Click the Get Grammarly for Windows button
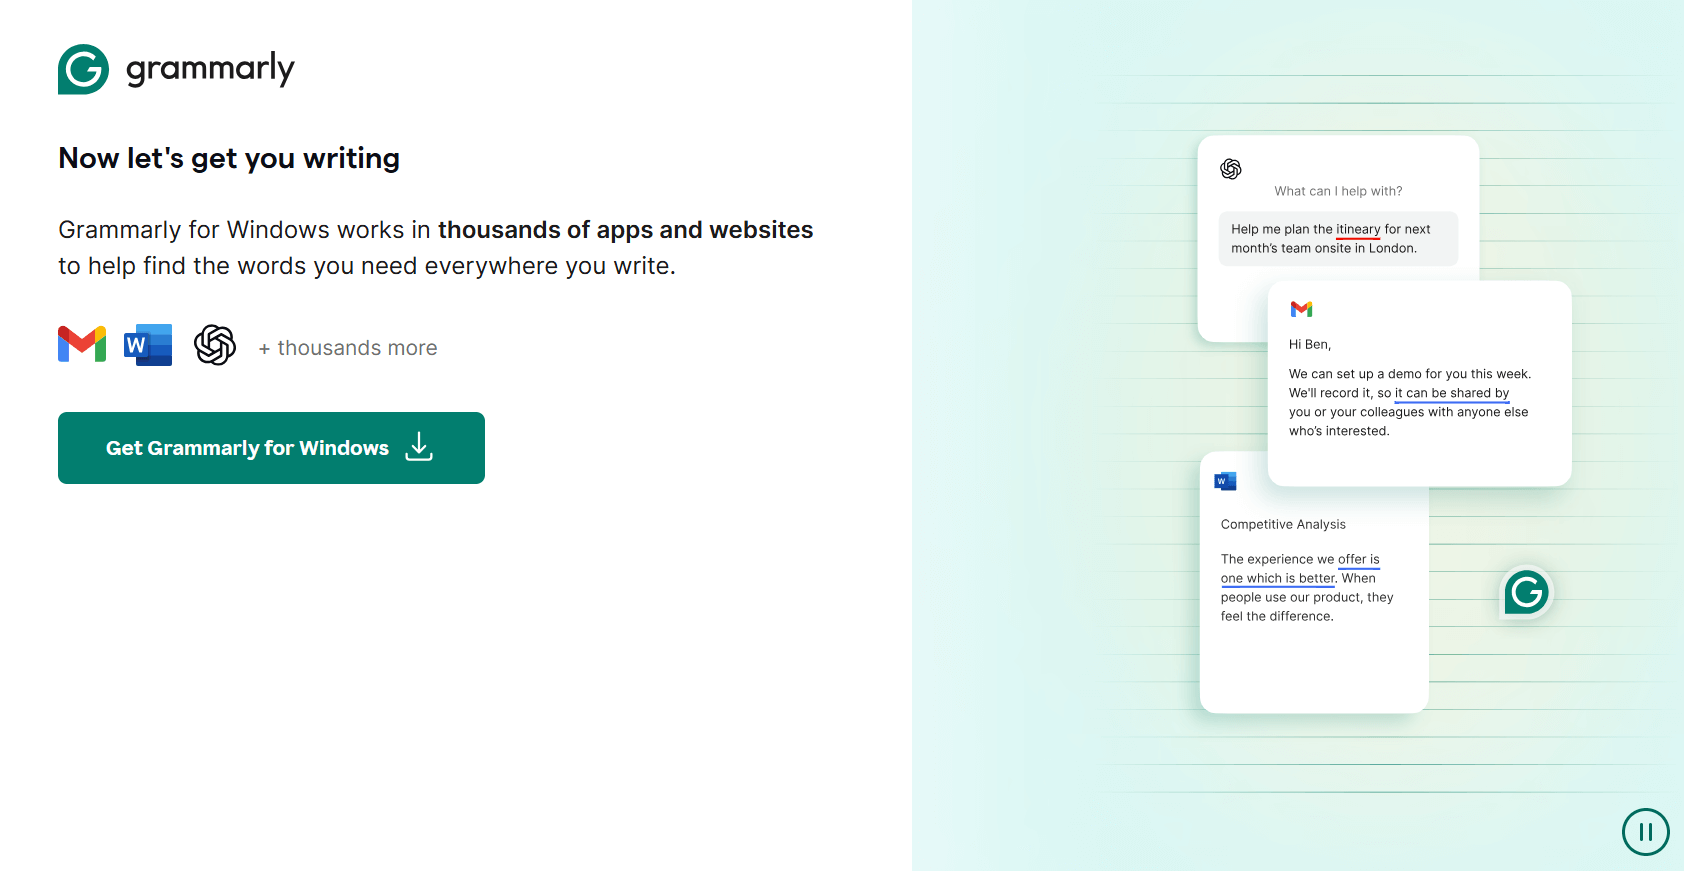This screenshot has width=1684, height=871. pyautogui.click(x=271, y=448)
